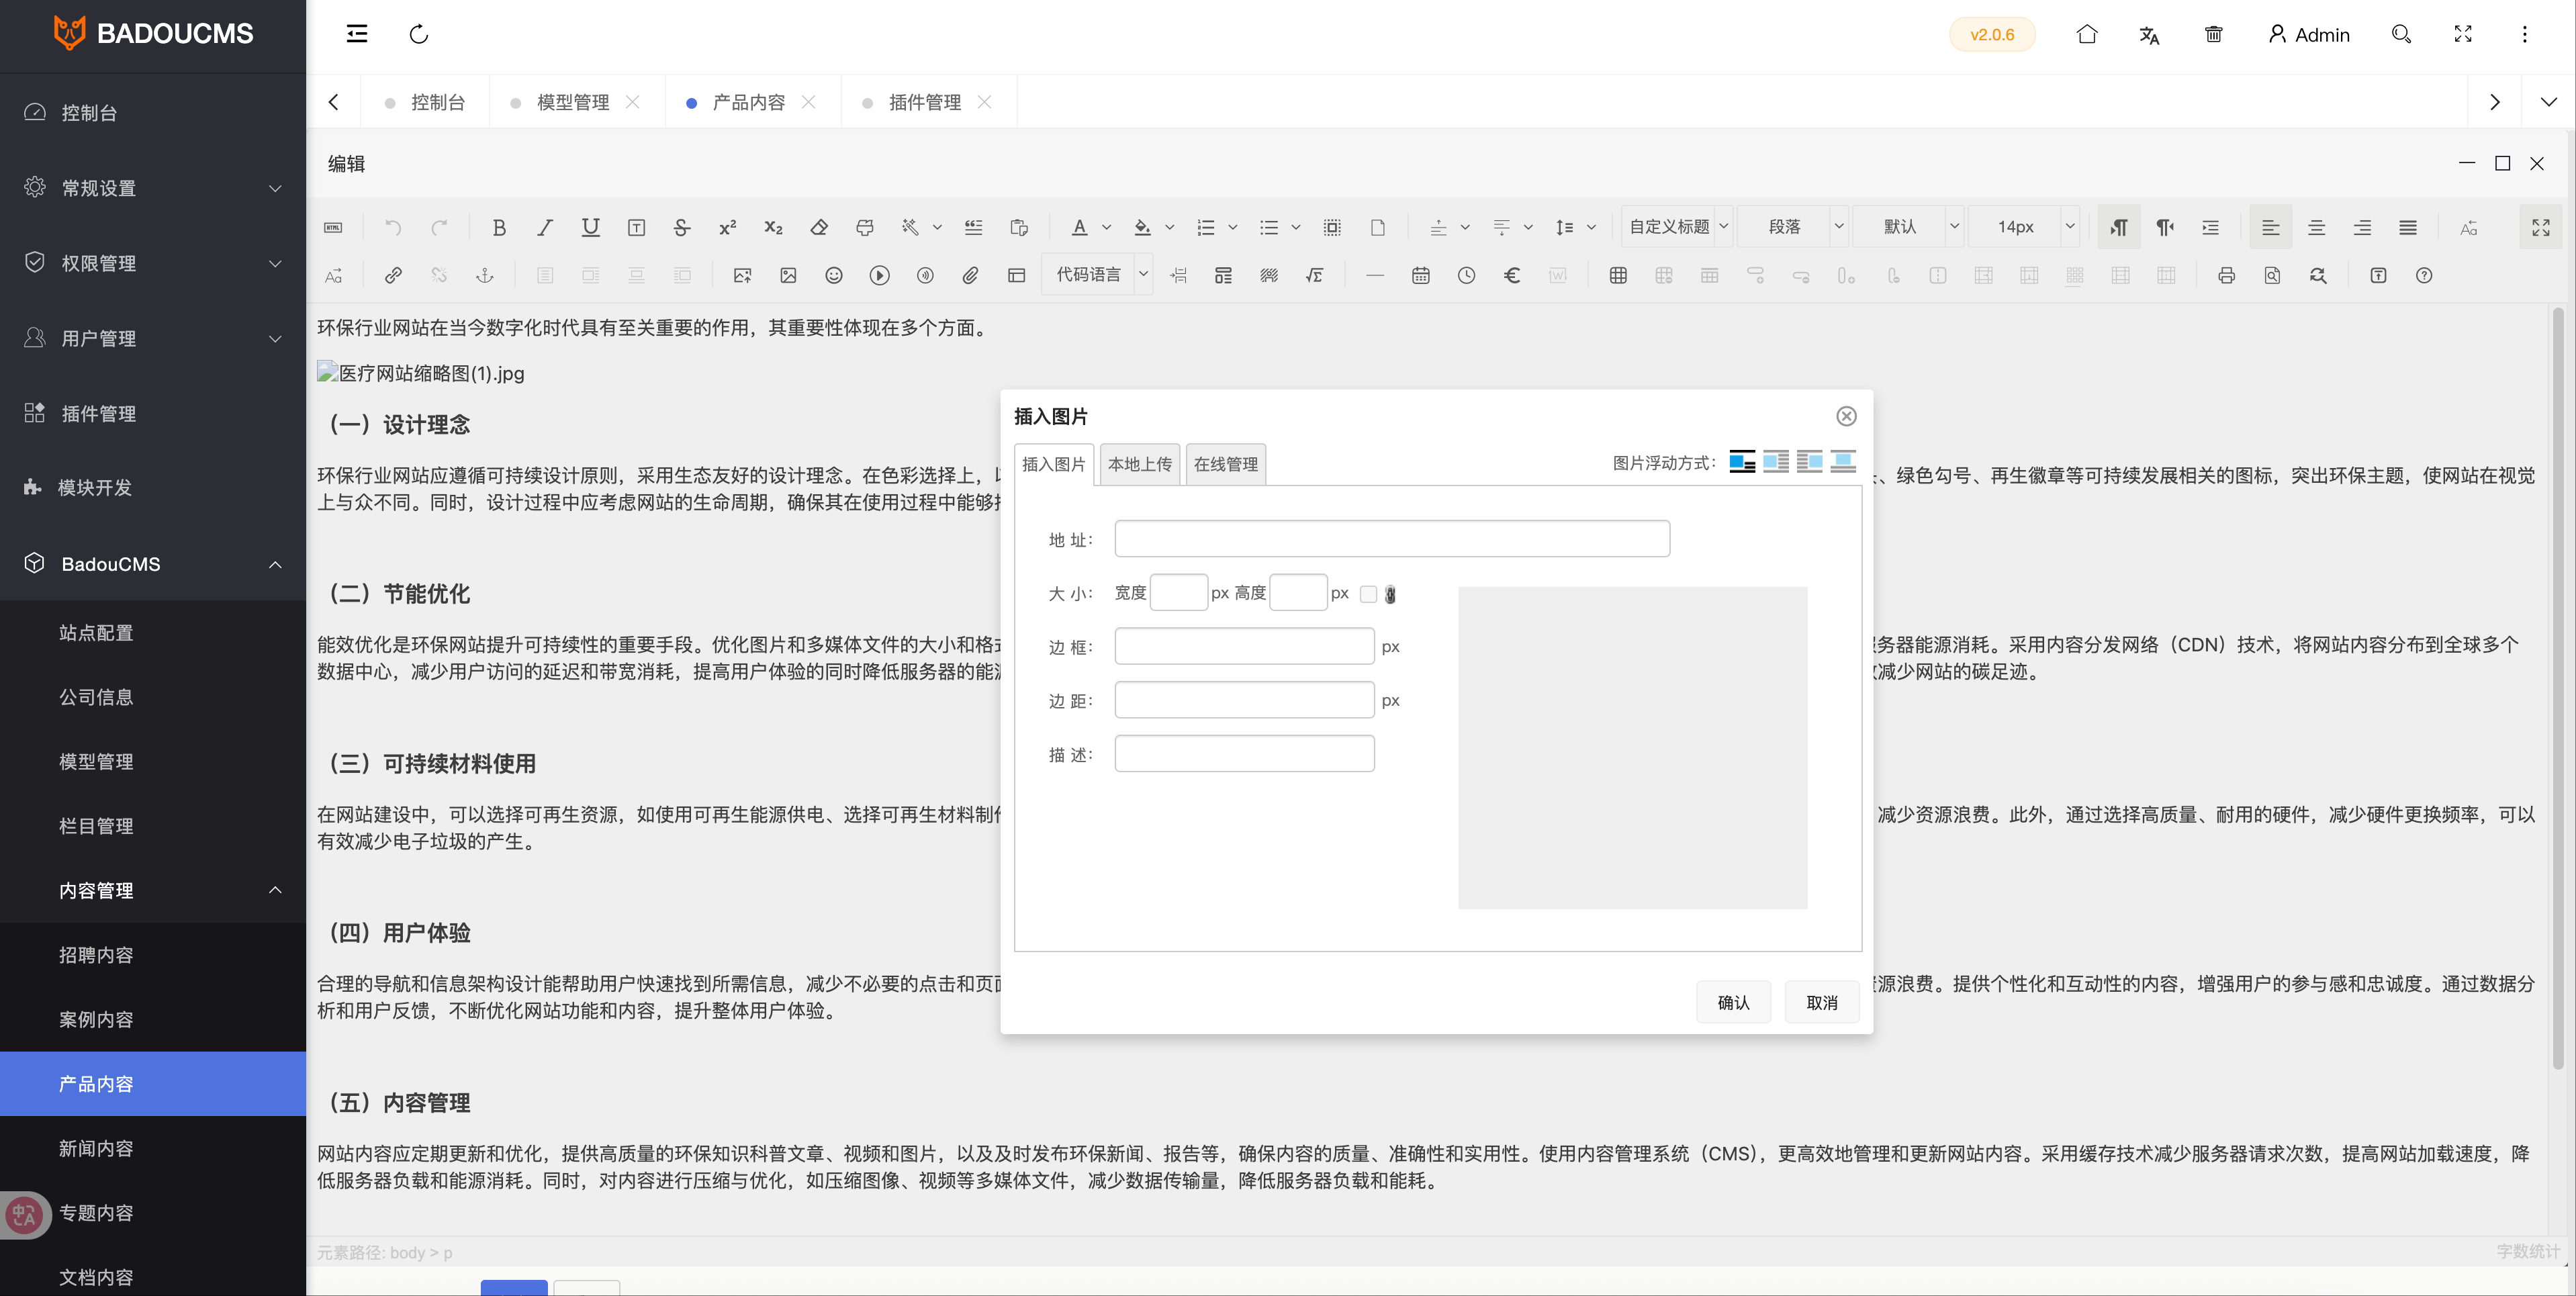Click the HTML source code icon

click(333, 227)
